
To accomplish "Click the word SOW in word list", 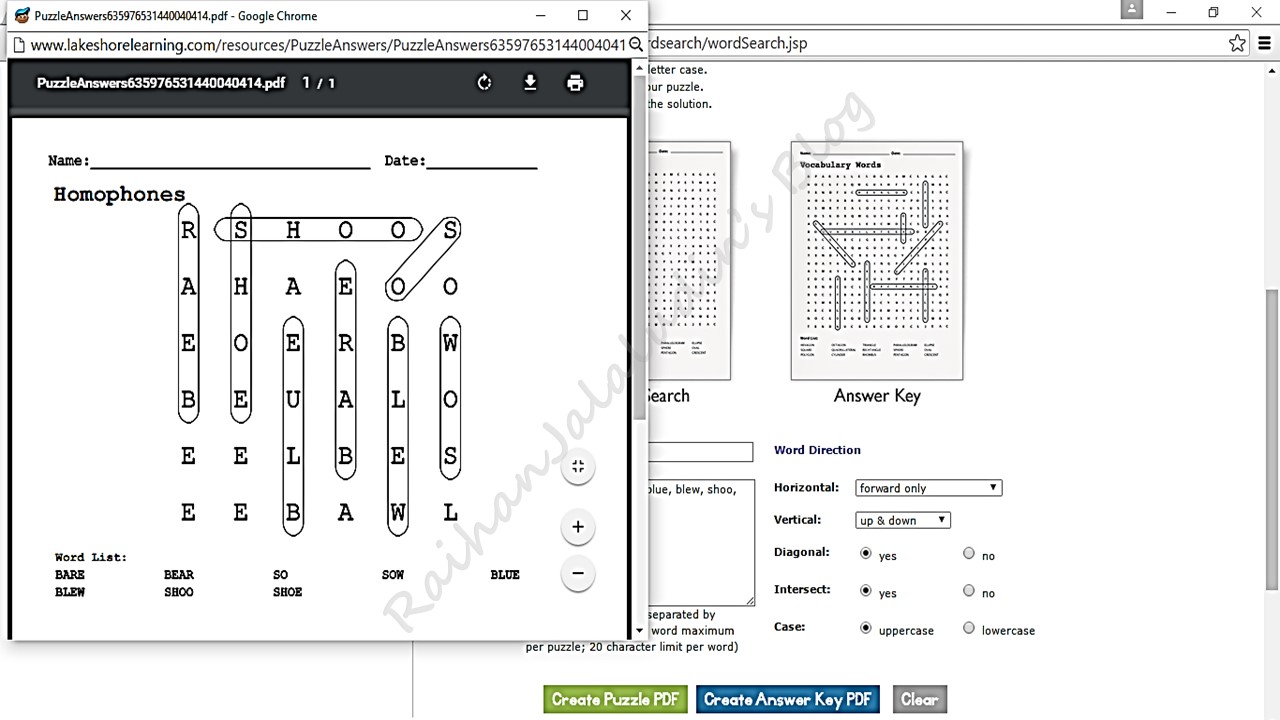I will 393,575.
